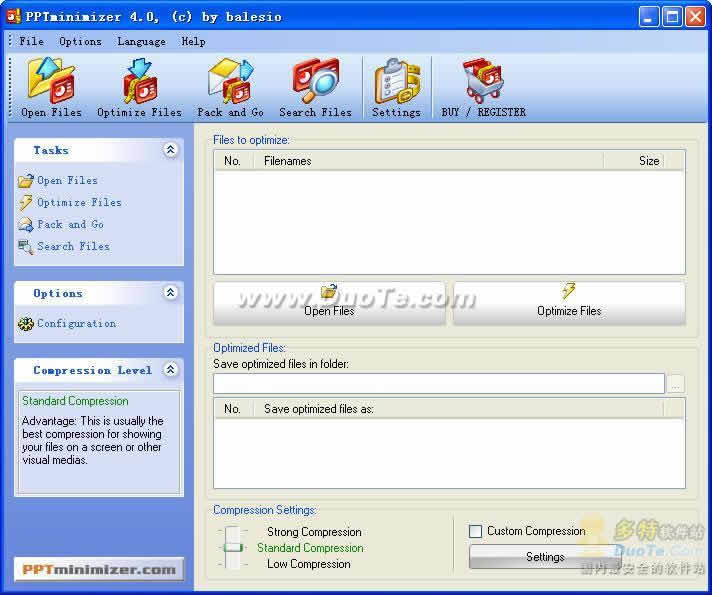The width and height of the screenshot is (712, 595).
Task: Open the File menu
Action: tap(31, 41)
